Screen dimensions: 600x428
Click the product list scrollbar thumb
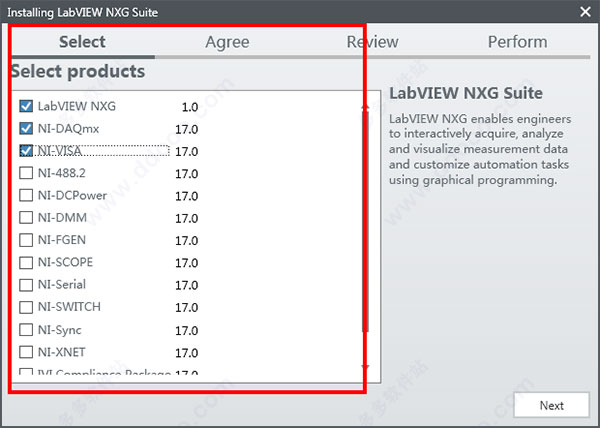click(x=365, y=222)
